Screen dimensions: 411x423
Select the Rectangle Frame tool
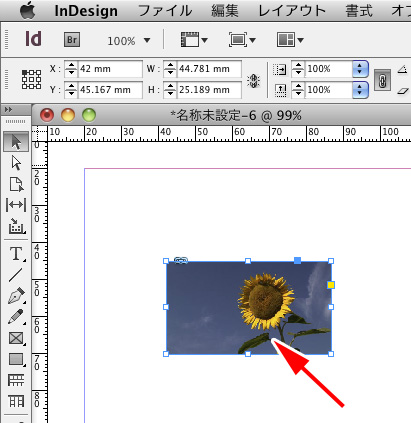tap(16, 338)
